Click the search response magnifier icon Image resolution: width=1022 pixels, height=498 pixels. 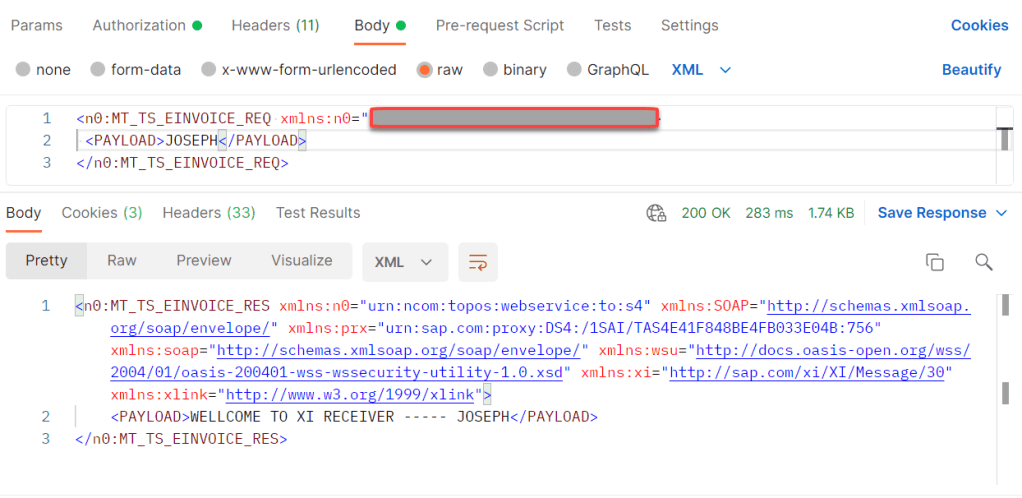983,262
